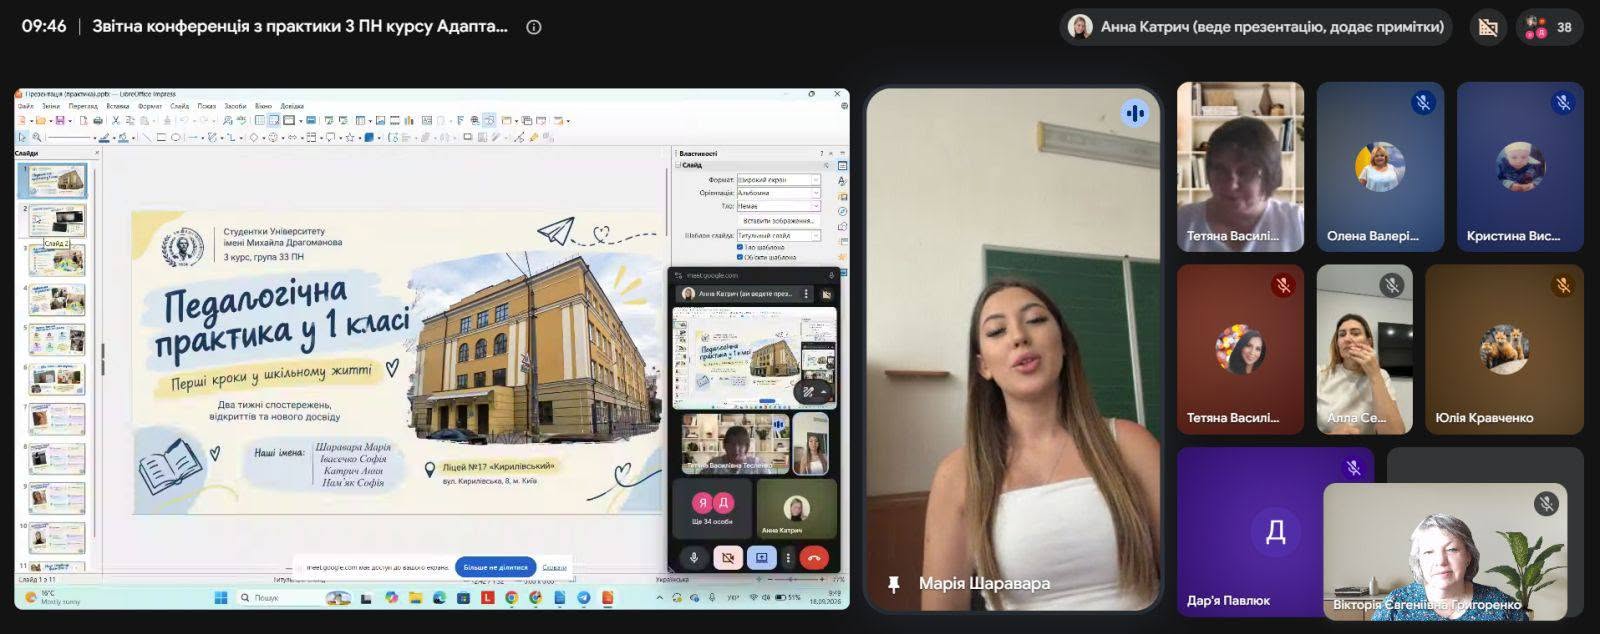Viewport: 1600px width, 634px height.
Task: Toggle the microphone in Meet popup
Action: [x=694, y=557]
